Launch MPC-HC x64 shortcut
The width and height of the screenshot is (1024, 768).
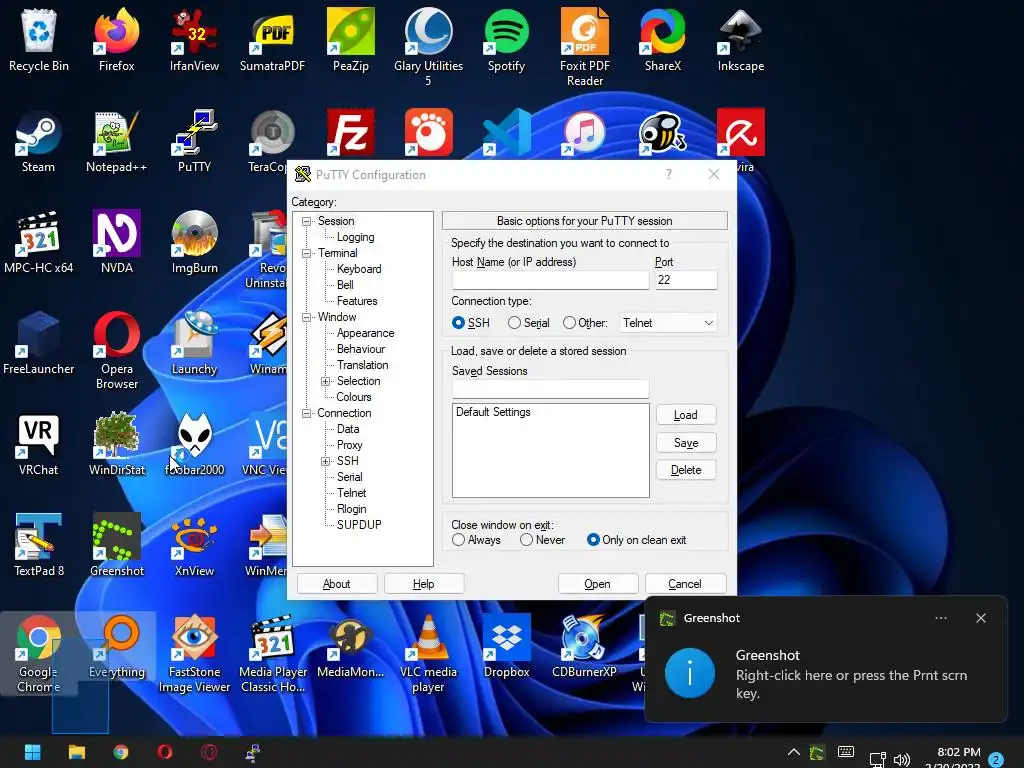coord(39,242)
